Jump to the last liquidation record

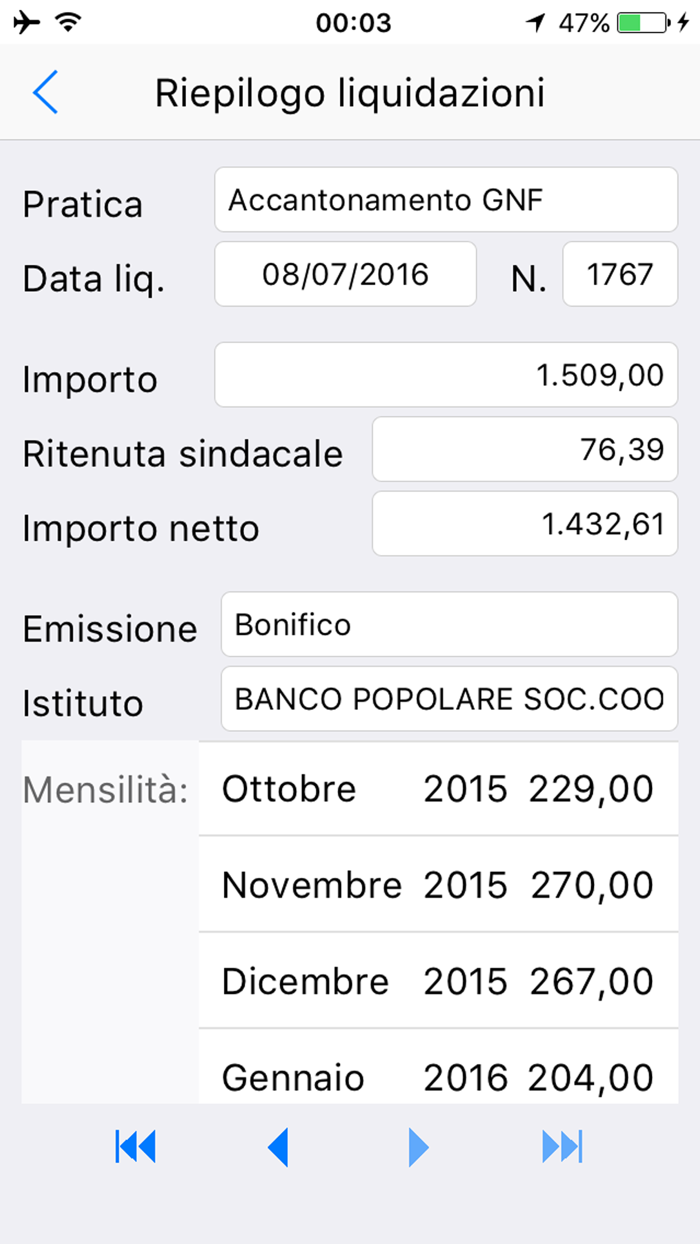[x=562, y=1146]
